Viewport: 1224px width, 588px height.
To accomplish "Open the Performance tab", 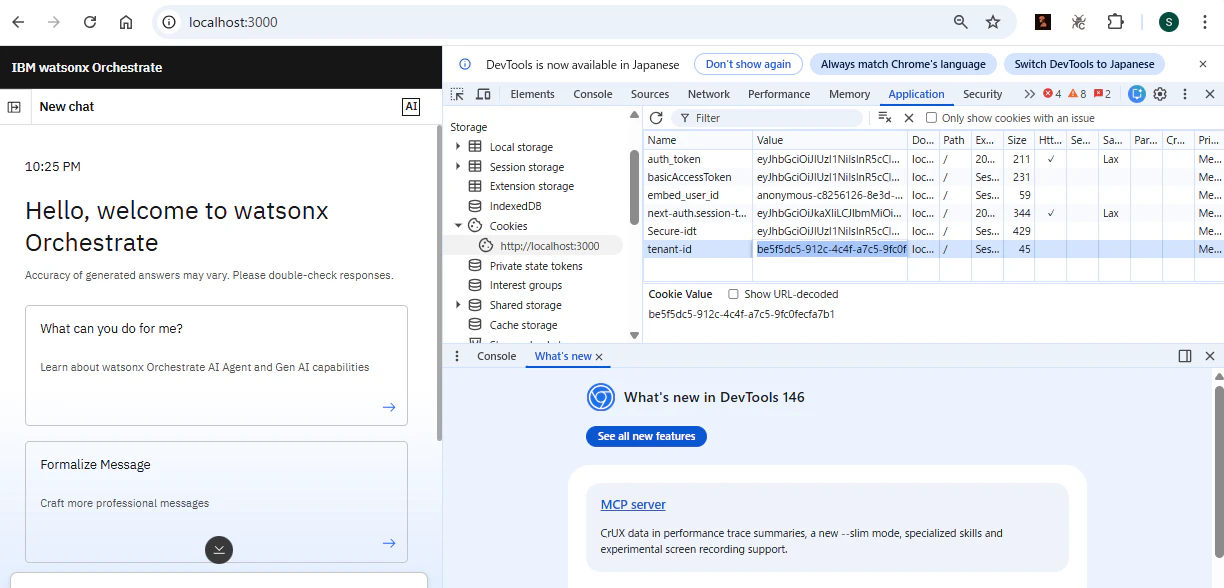I will click(x=779, y=94).
